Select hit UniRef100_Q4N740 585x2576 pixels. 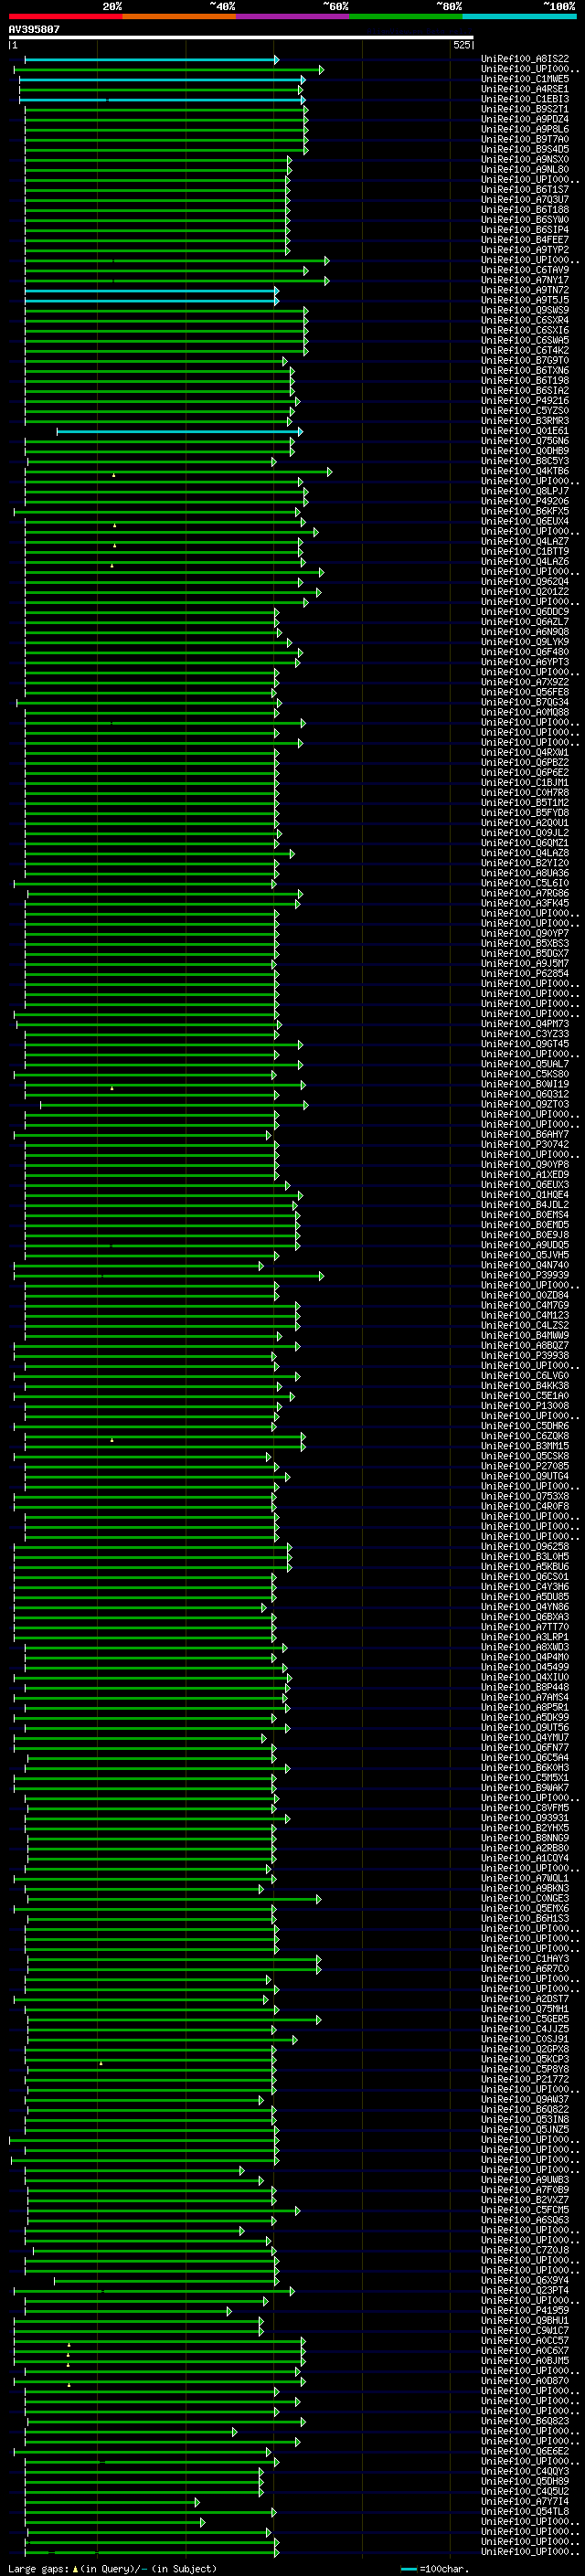tap(525, 1265)
